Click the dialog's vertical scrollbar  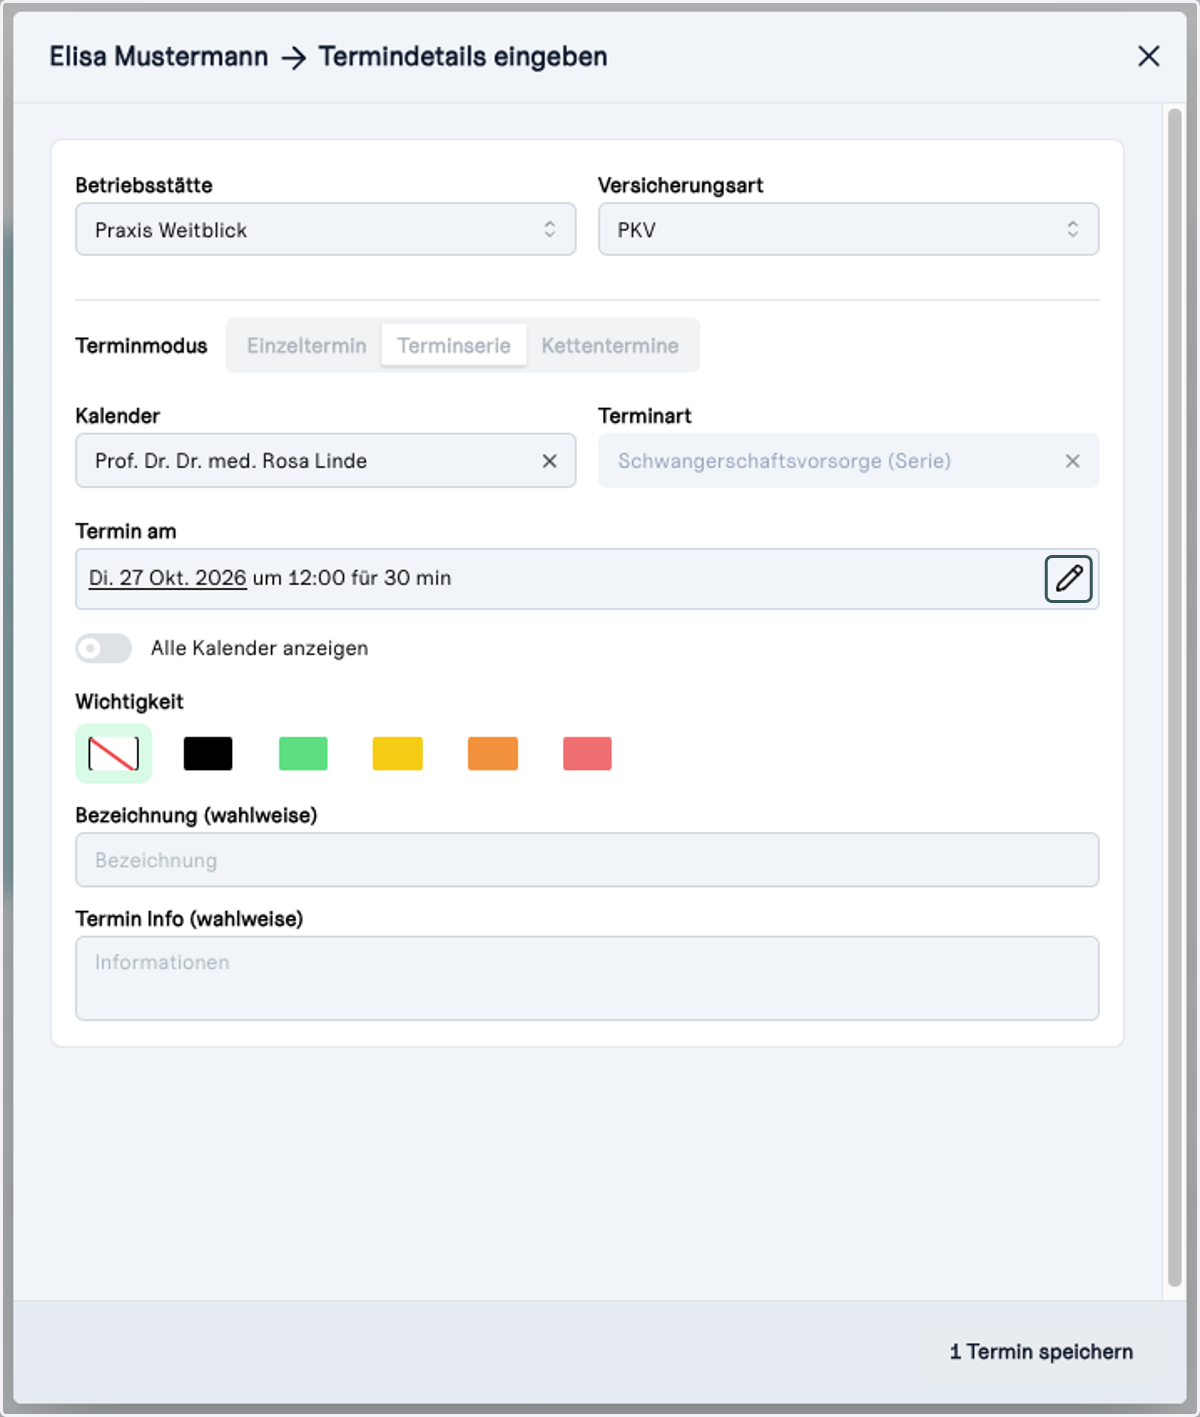[1175, 697]
